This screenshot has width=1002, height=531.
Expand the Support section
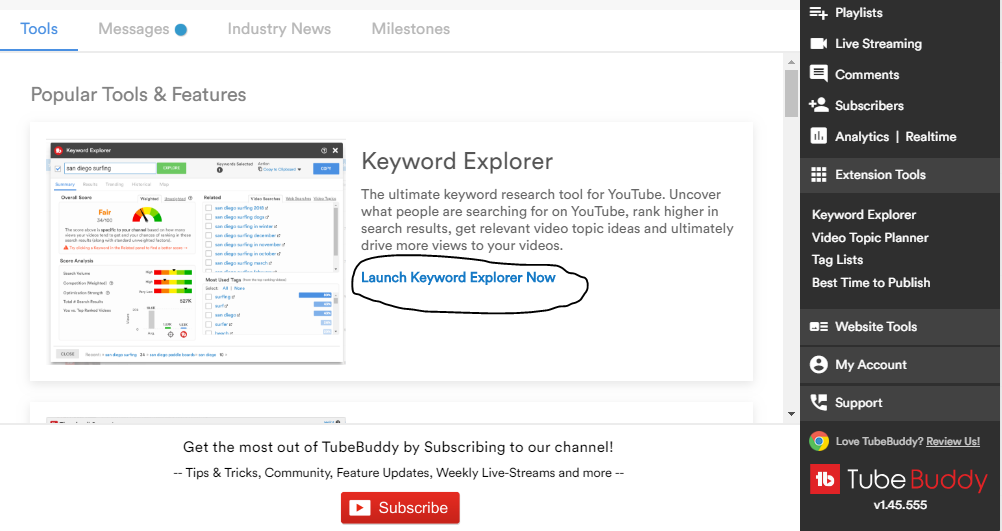[900, 403]
